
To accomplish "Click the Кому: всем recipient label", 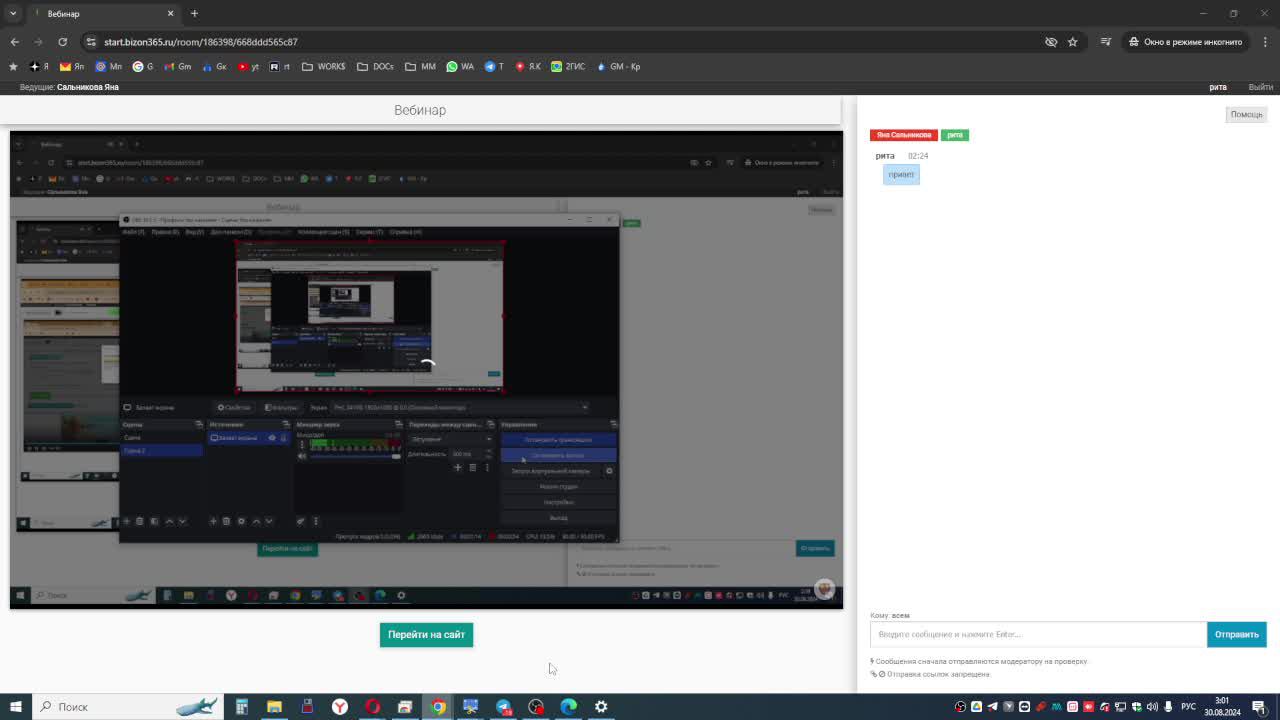I will [x=890, y=615].
